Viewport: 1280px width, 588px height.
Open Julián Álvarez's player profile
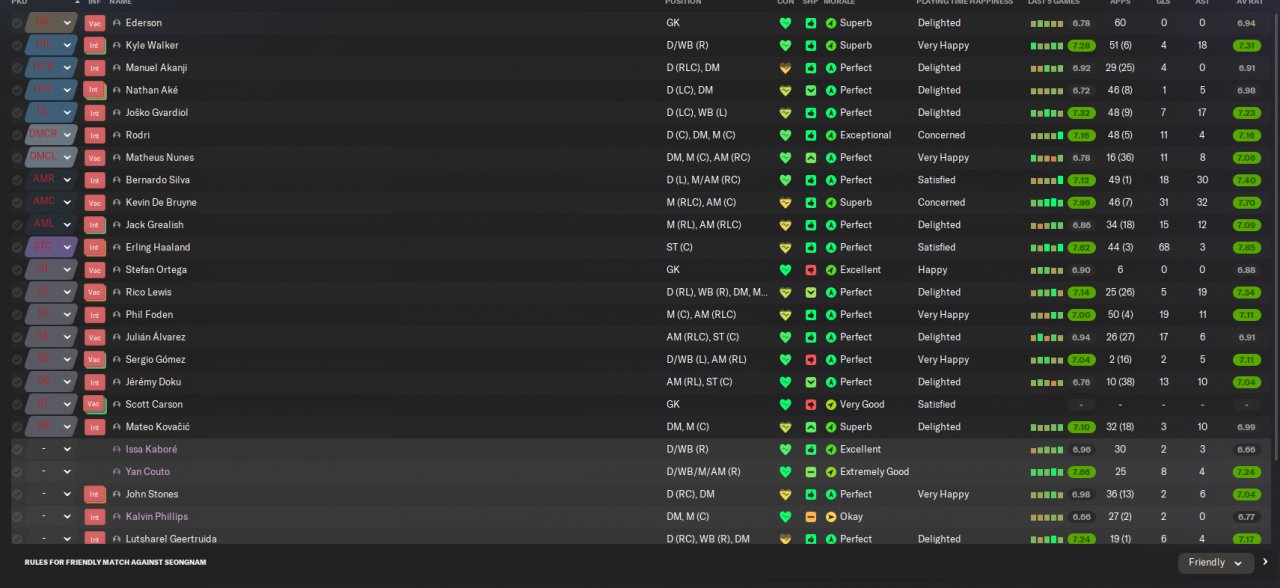click(155, 337)
